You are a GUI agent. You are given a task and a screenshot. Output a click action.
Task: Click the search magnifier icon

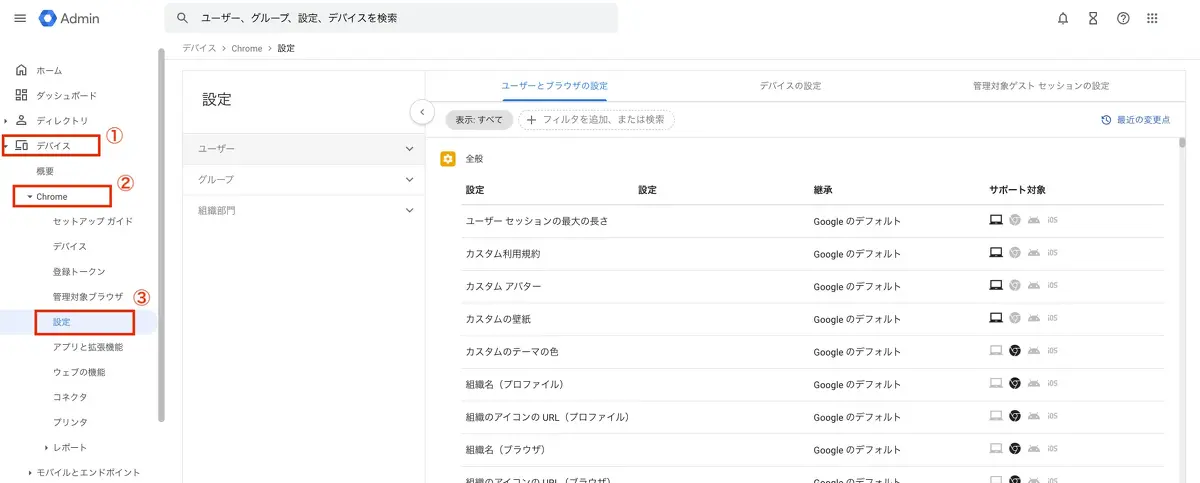point(182,18)
